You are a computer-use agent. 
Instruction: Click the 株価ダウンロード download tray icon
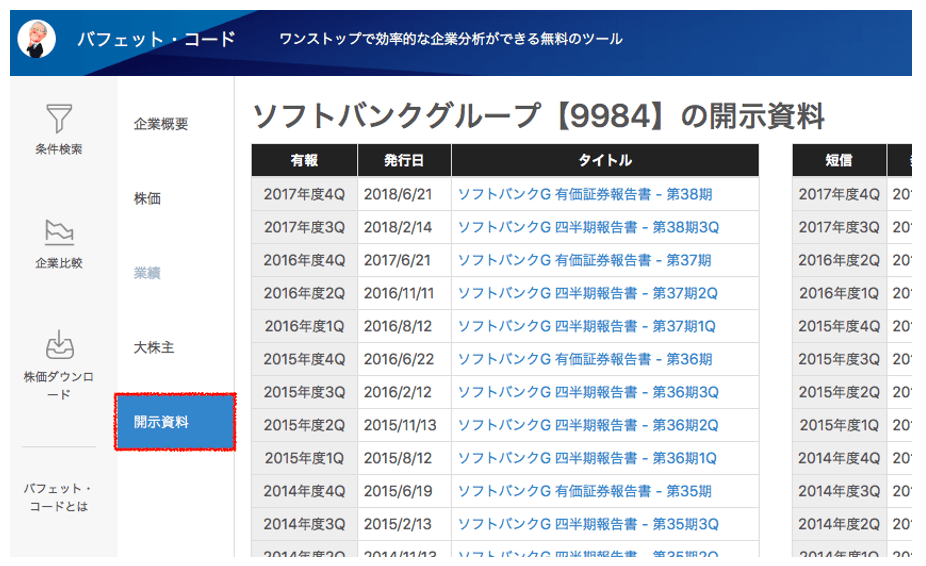tap(59, 346)
